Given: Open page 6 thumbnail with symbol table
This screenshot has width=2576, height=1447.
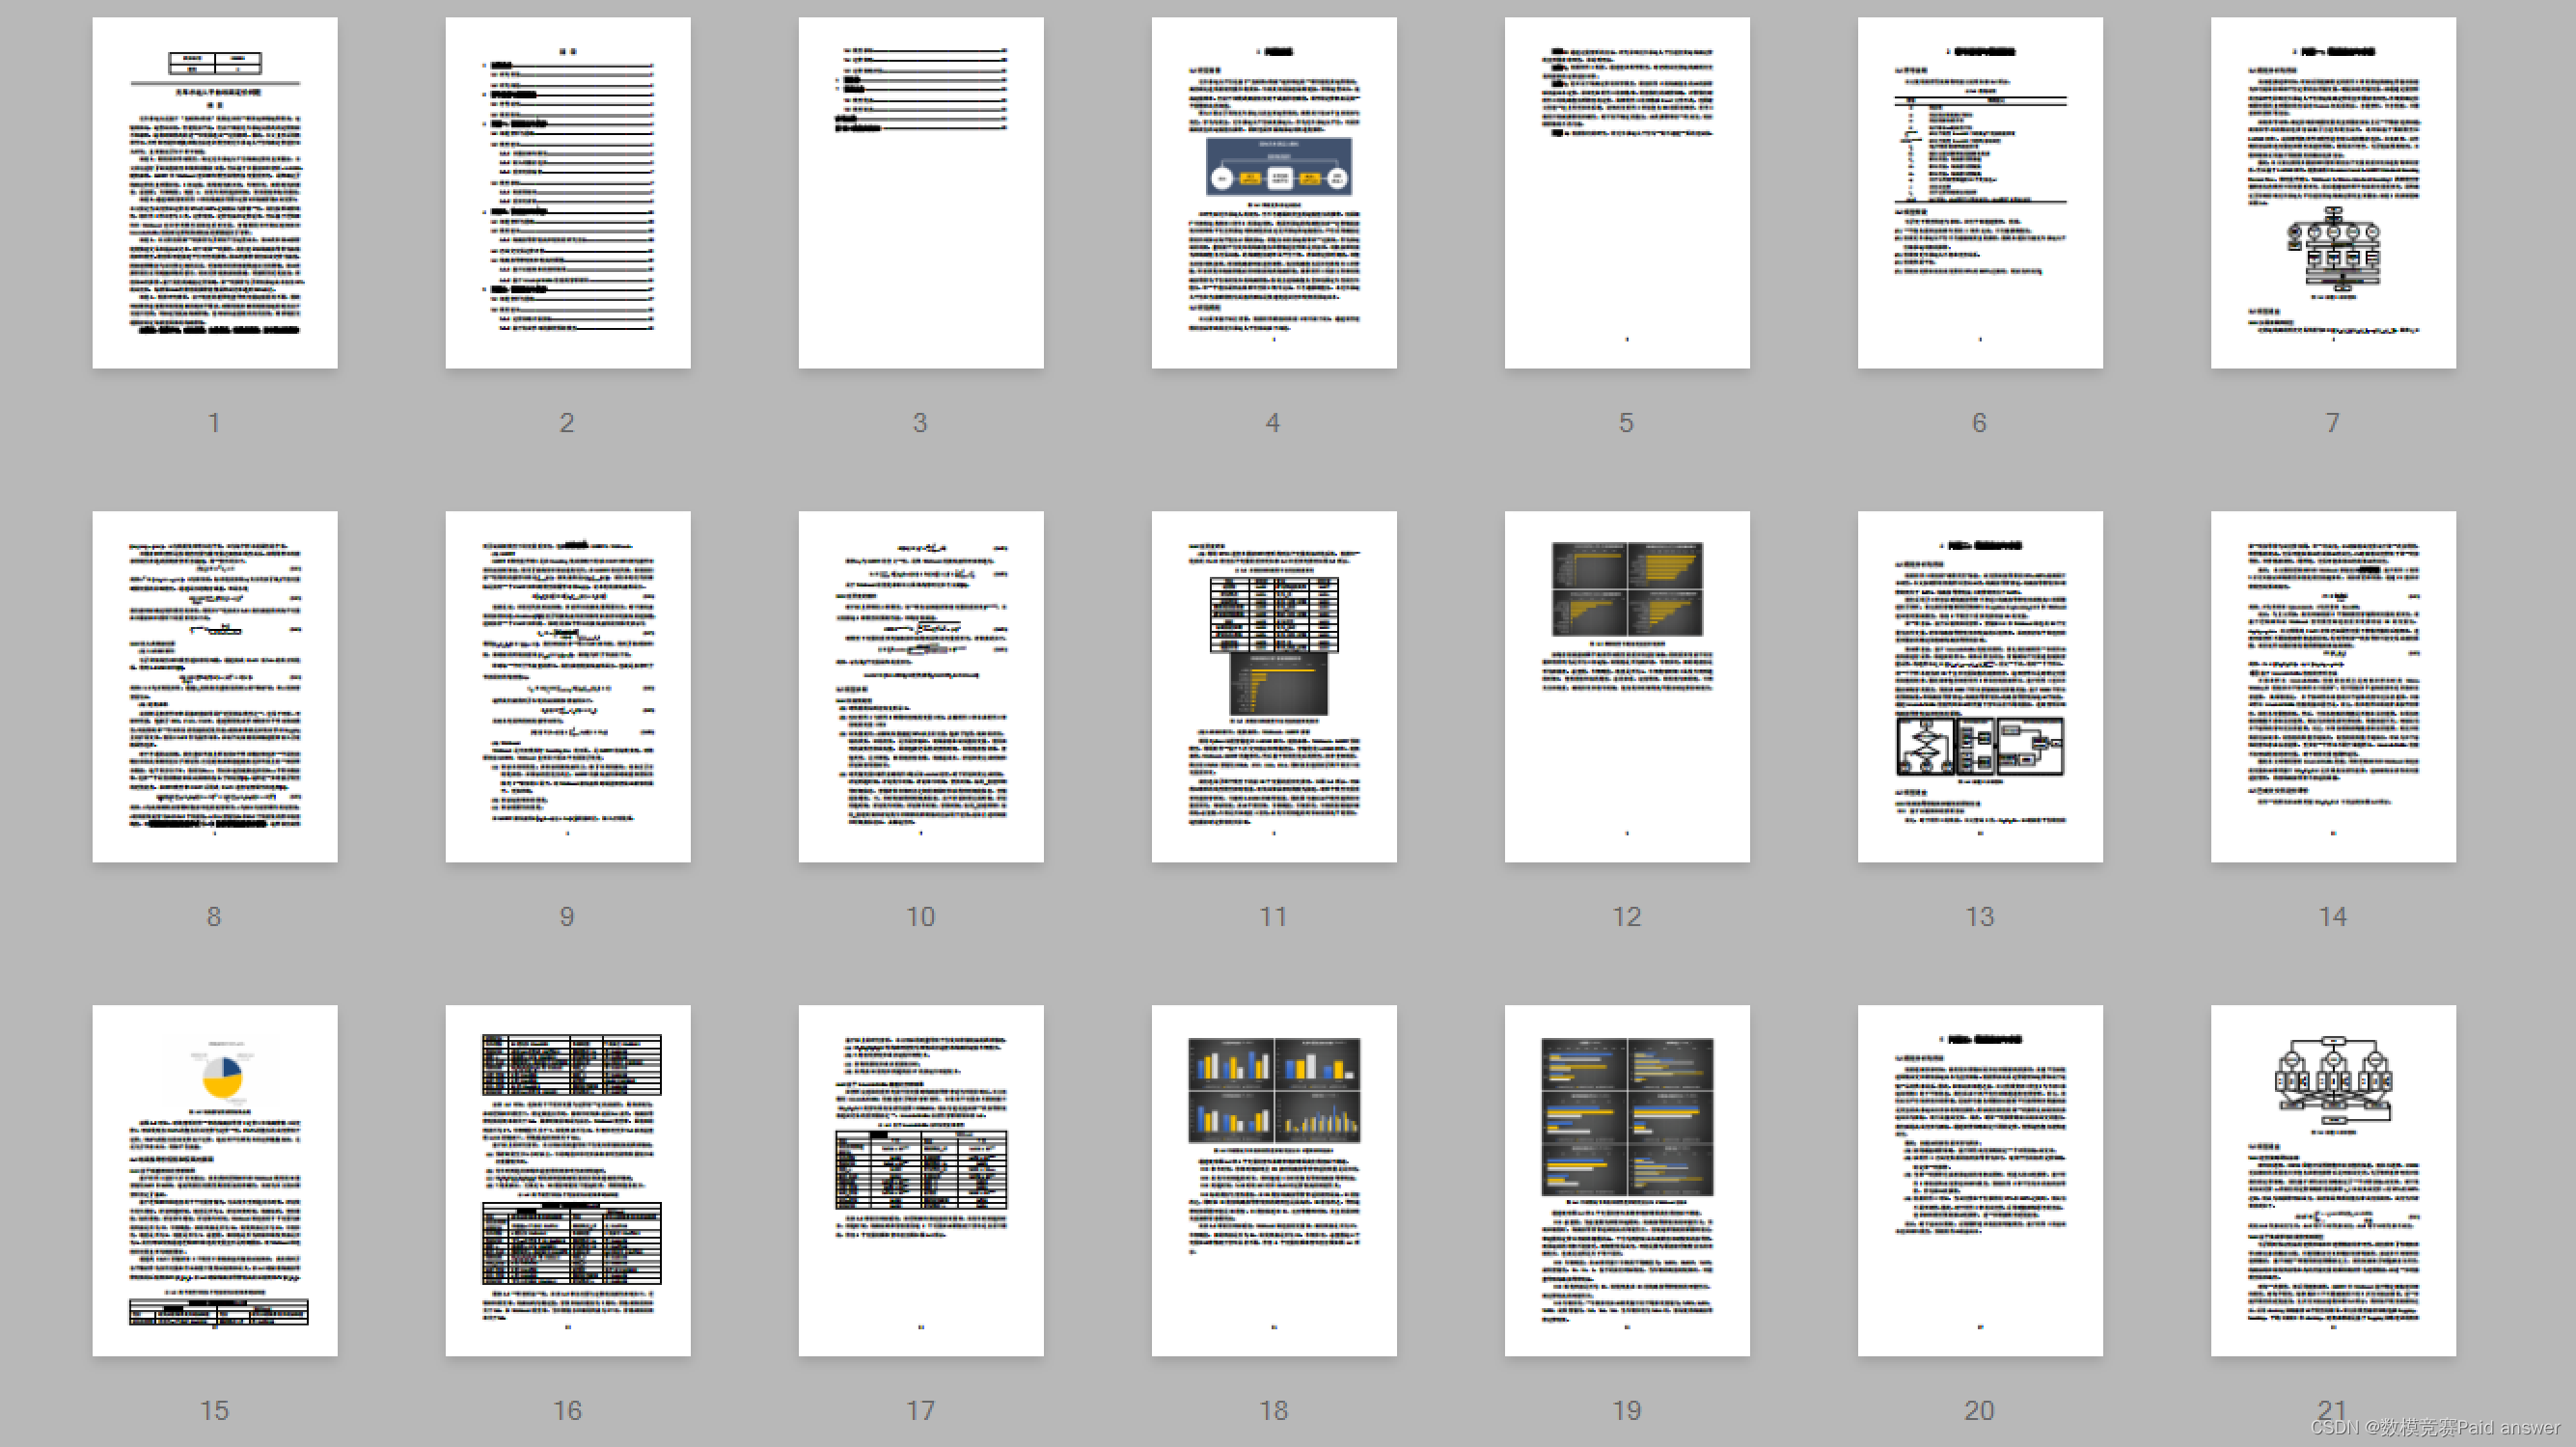Looking at the screenshot, I should 1980,193.
